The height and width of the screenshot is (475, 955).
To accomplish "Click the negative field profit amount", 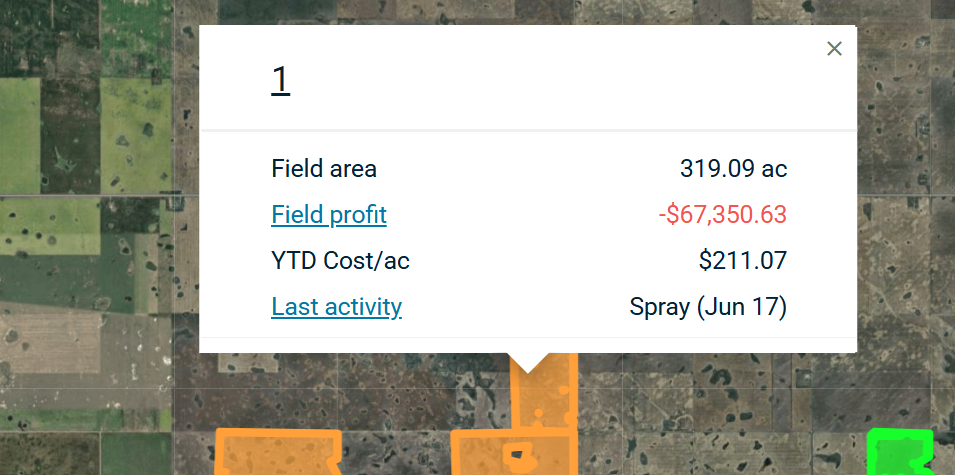I will 722,215.
